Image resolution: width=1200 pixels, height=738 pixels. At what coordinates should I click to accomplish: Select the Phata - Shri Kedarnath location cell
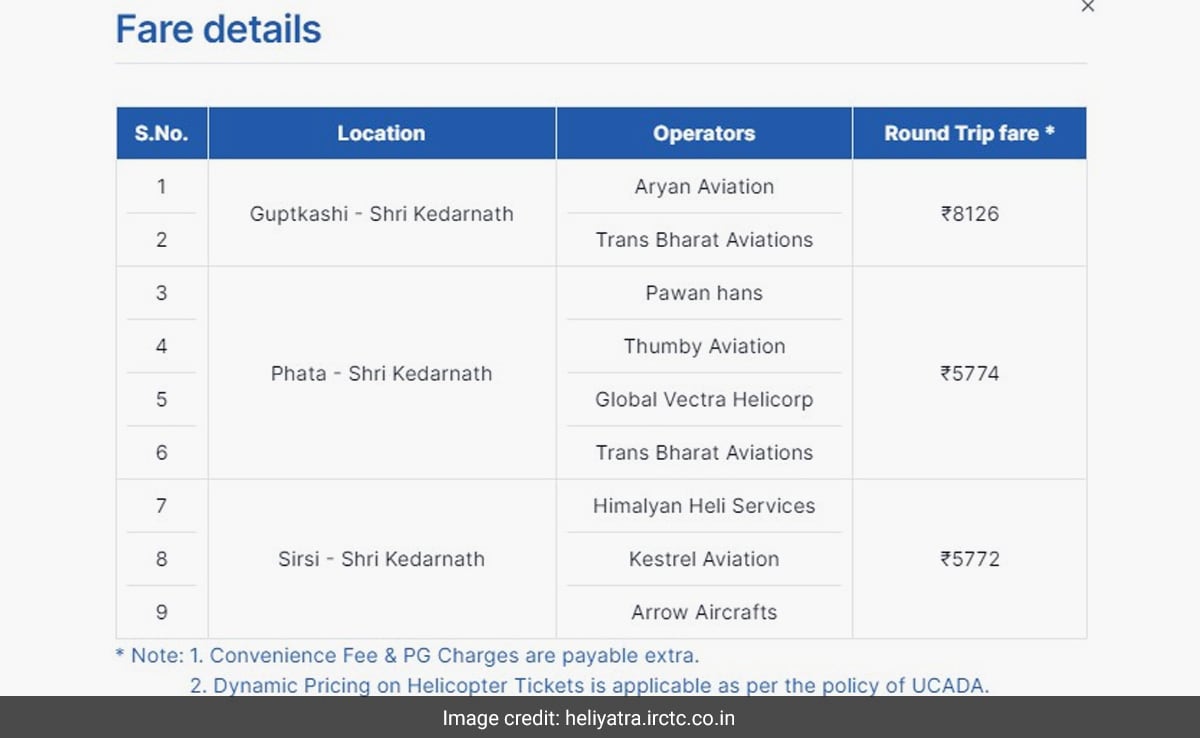coord(381,373)
